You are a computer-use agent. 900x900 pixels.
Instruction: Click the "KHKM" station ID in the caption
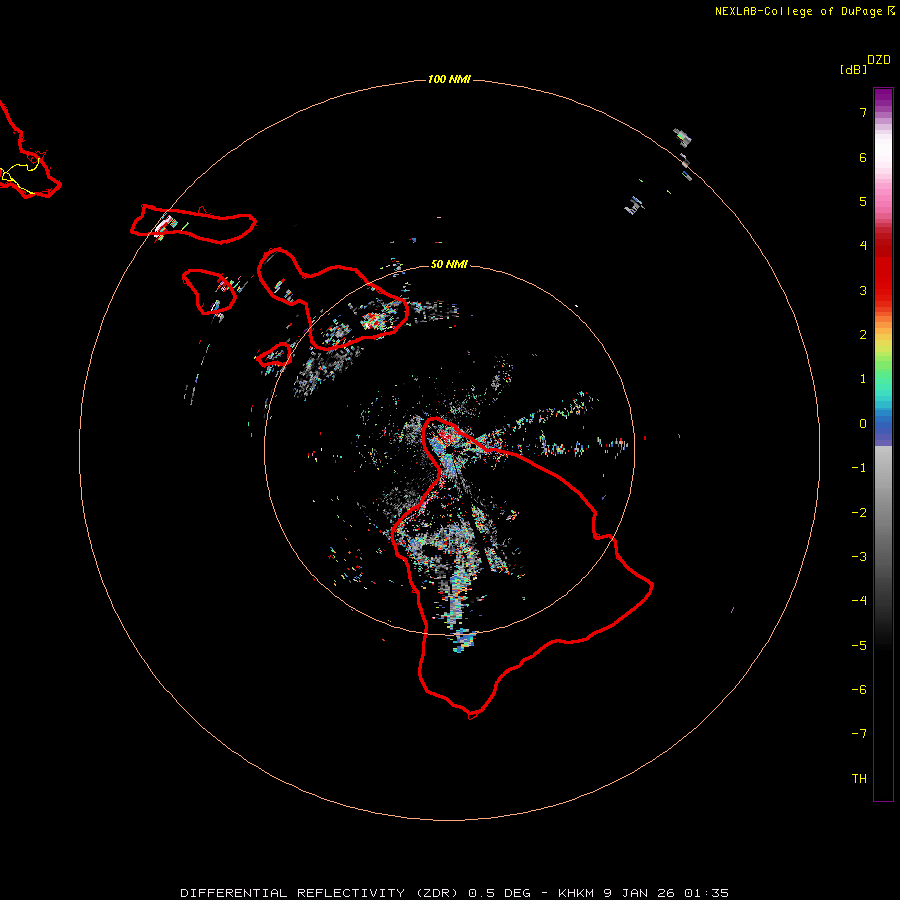pos(576,893)
